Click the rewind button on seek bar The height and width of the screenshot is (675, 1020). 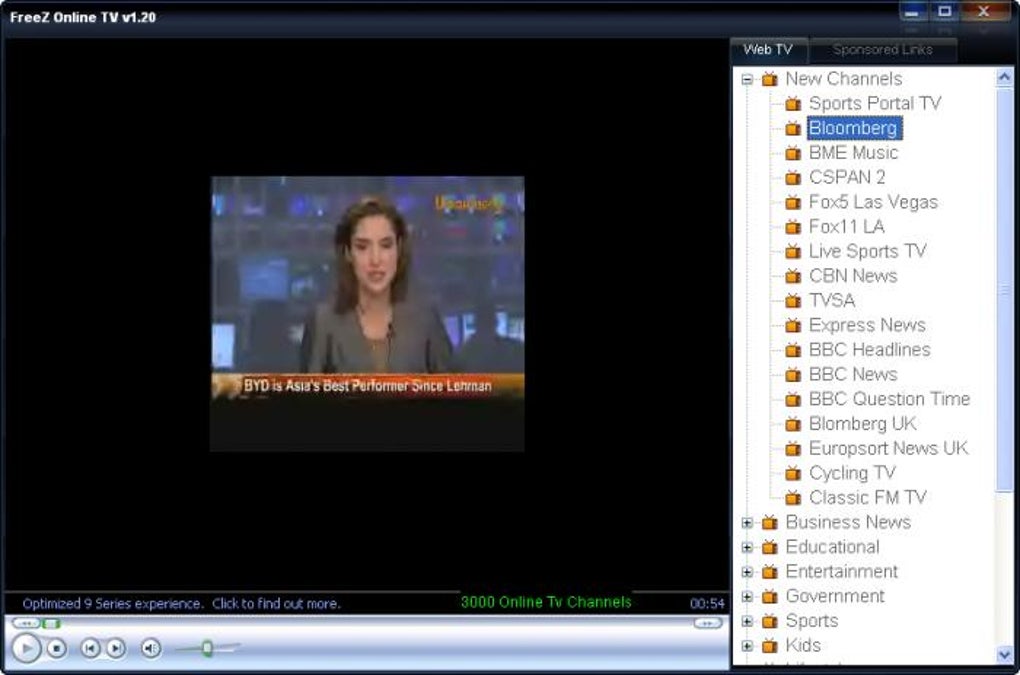click(x=26, y=624)
